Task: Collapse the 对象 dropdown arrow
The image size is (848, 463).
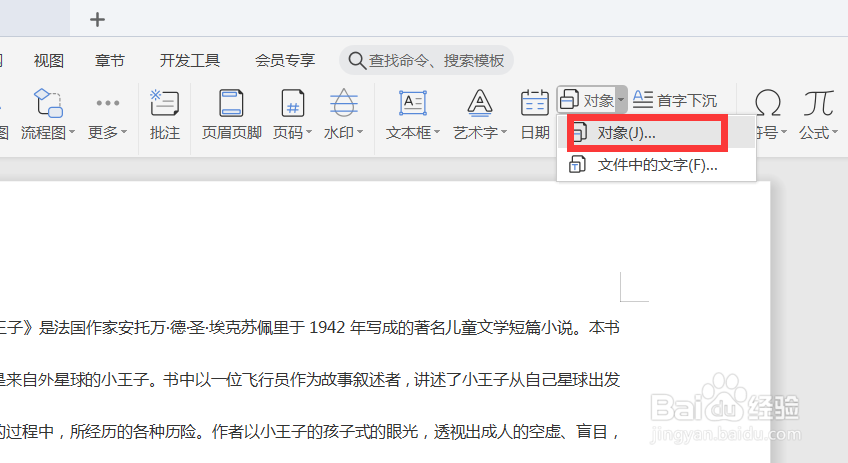Action: [621, 100]
